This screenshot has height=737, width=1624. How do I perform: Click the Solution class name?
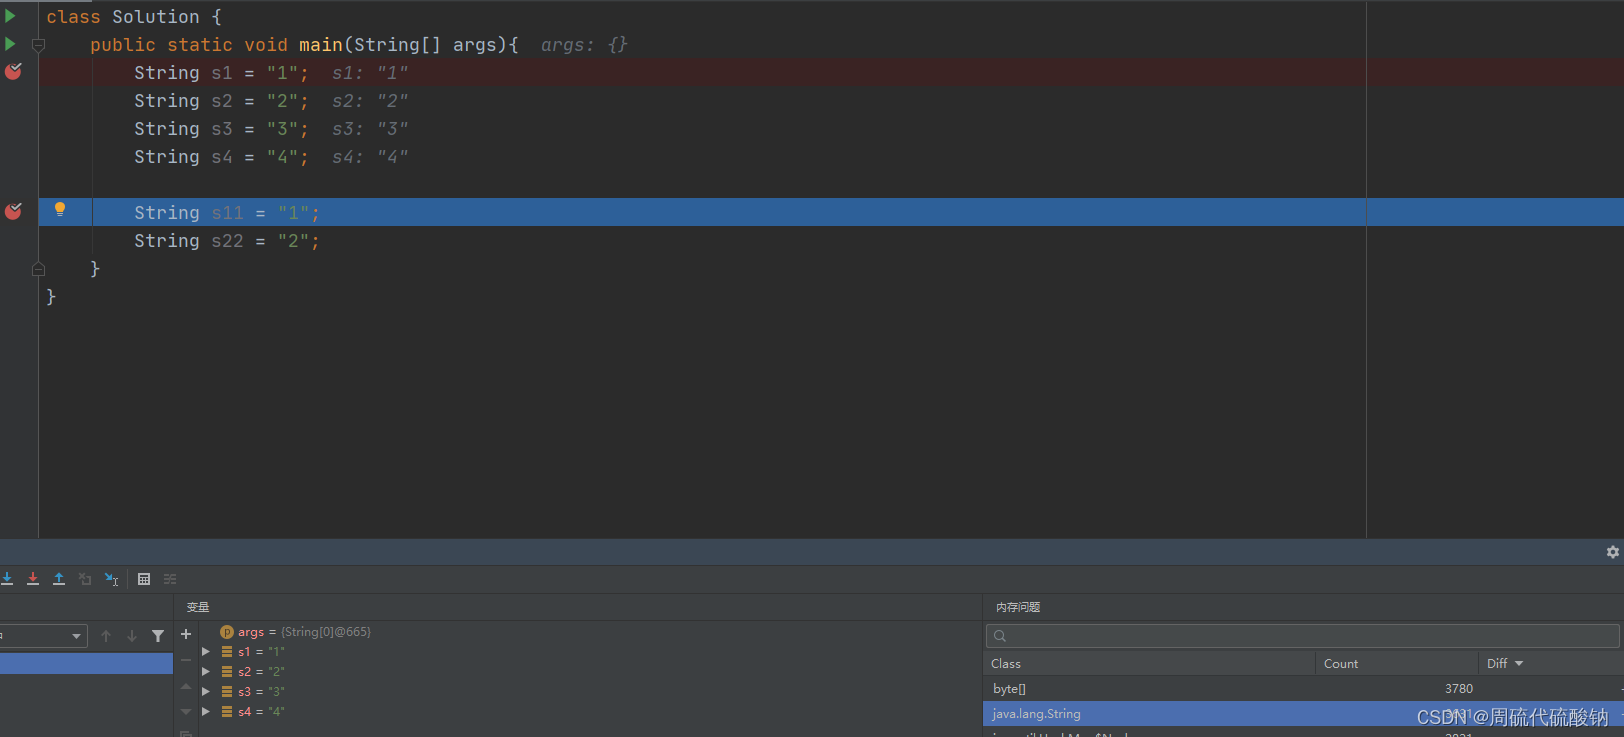coord(156,17)
